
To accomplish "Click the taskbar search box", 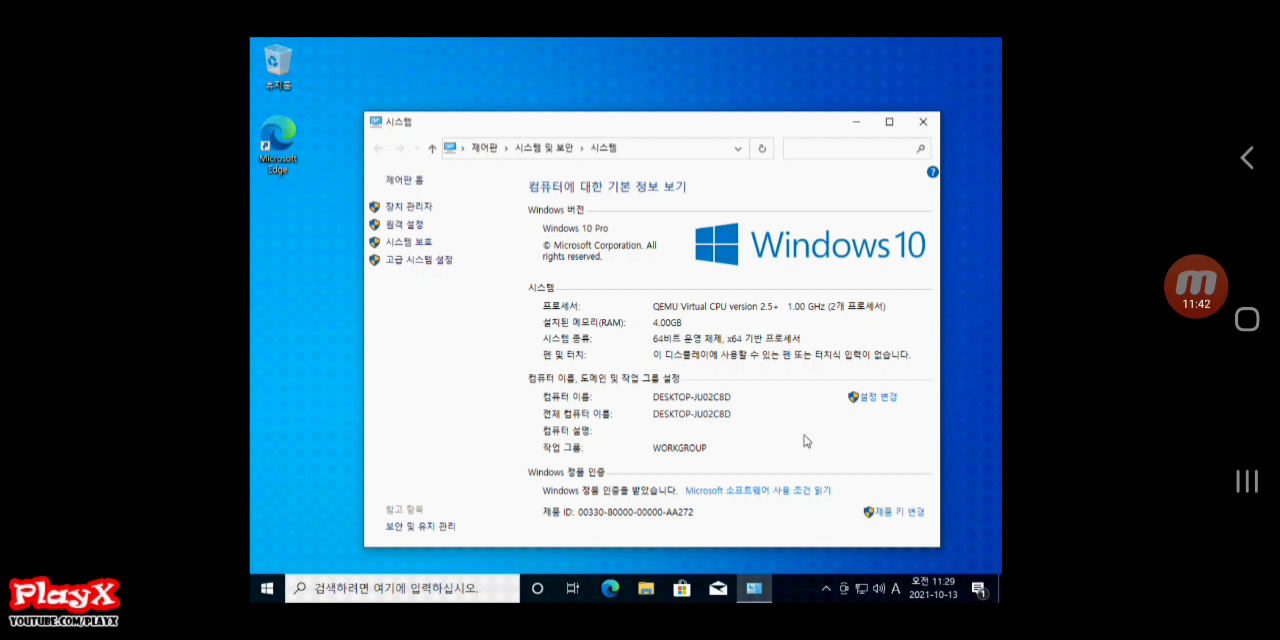I will (402, 588).
